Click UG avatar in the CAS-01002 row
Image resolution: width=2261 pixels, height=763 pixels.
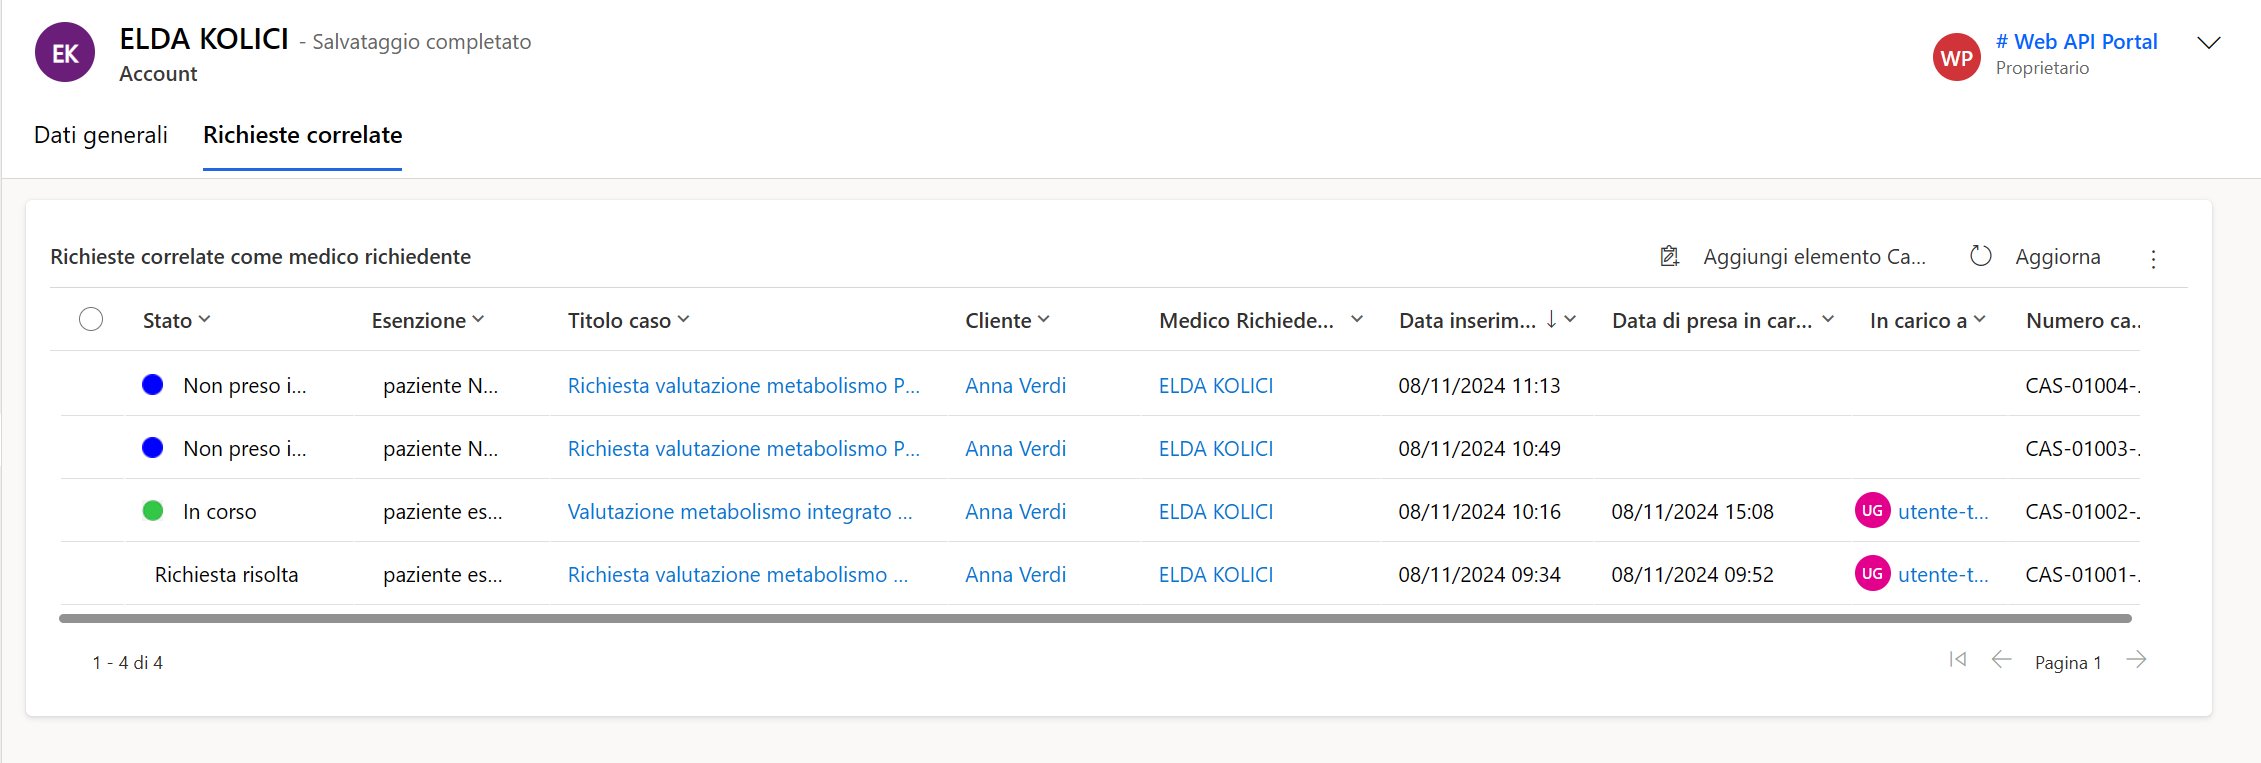coord(1872,511)
